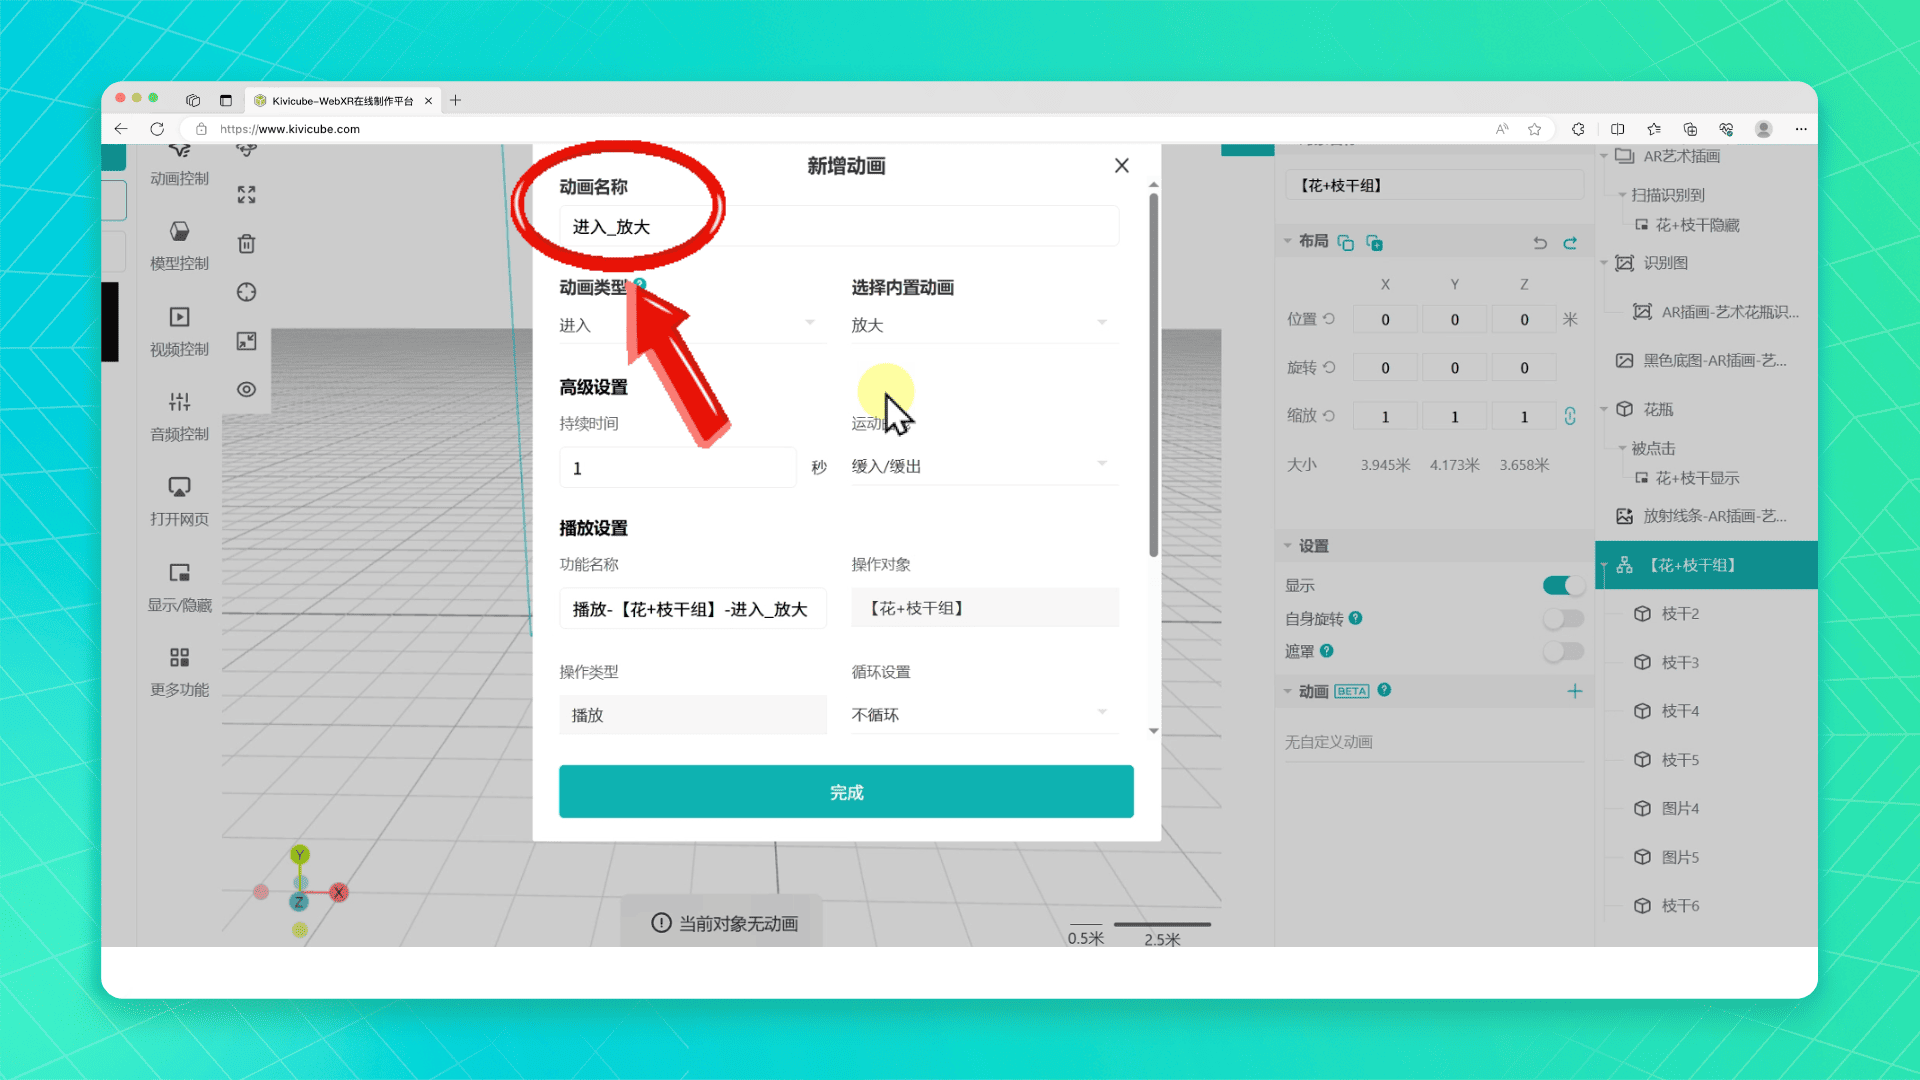Image resolution: width=1920 pixels, height=1080 pixels.
Task: Close the 新增动画 dialog
Action: pyautogui.click(x=1122, y=166)
